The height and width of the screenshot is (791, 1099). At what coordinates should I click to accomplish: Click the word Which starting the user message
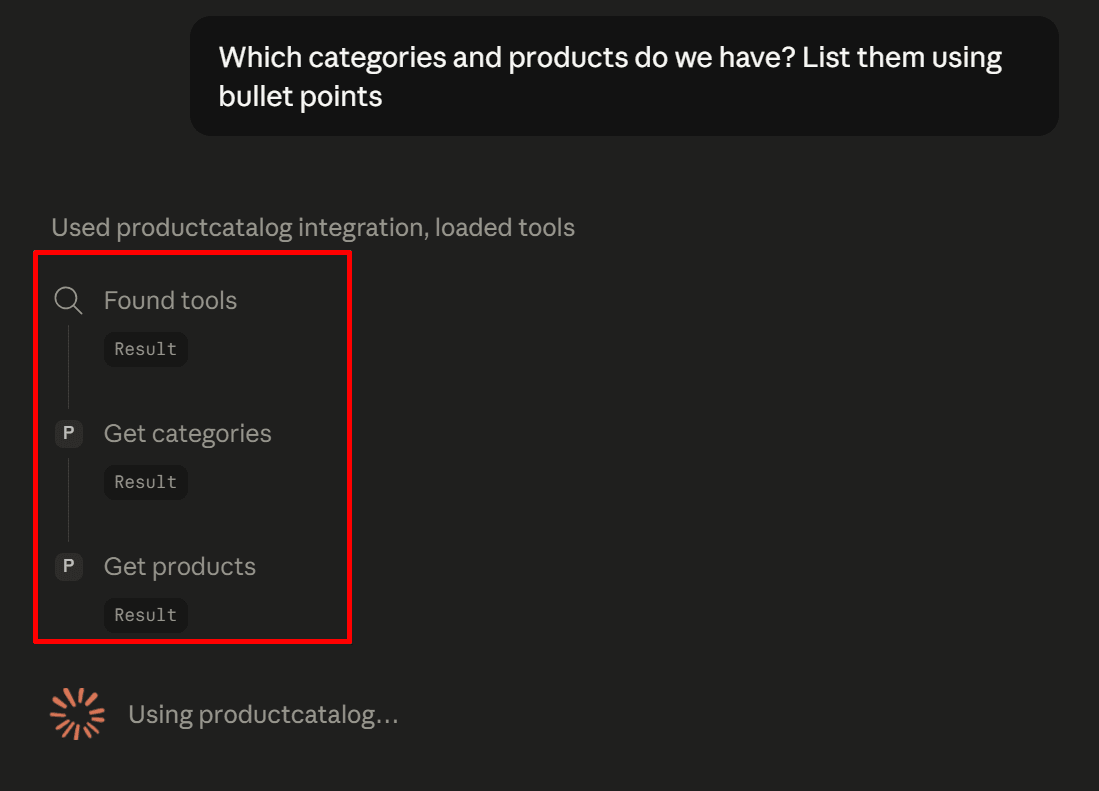(260, 57)
